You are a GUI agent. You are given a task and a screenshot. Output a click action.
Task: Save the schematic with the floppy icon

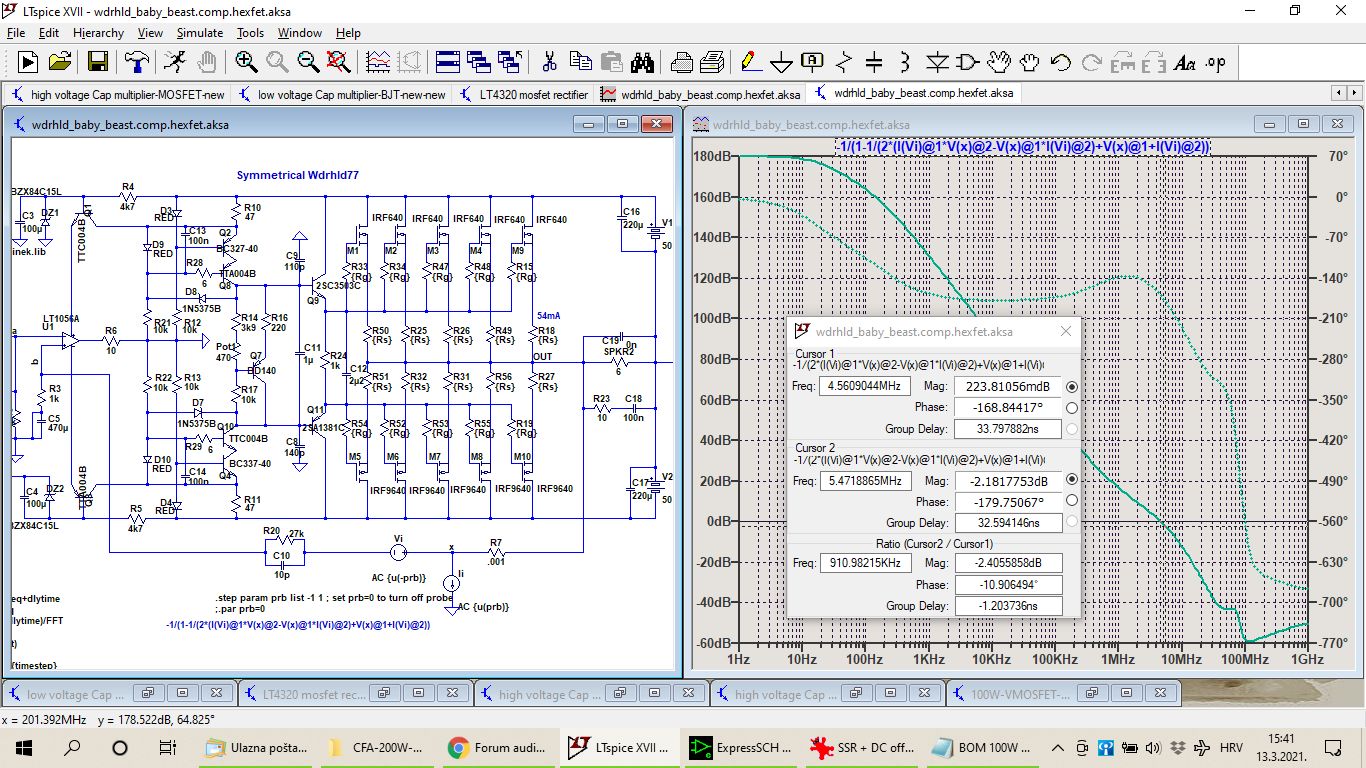(98, 62)
